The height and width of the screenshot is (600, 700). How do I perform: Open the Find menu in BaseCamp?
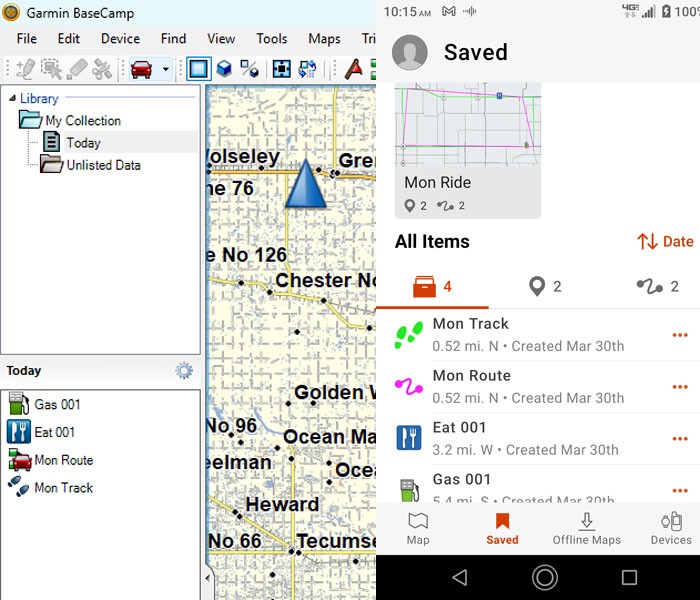[174, 39]
